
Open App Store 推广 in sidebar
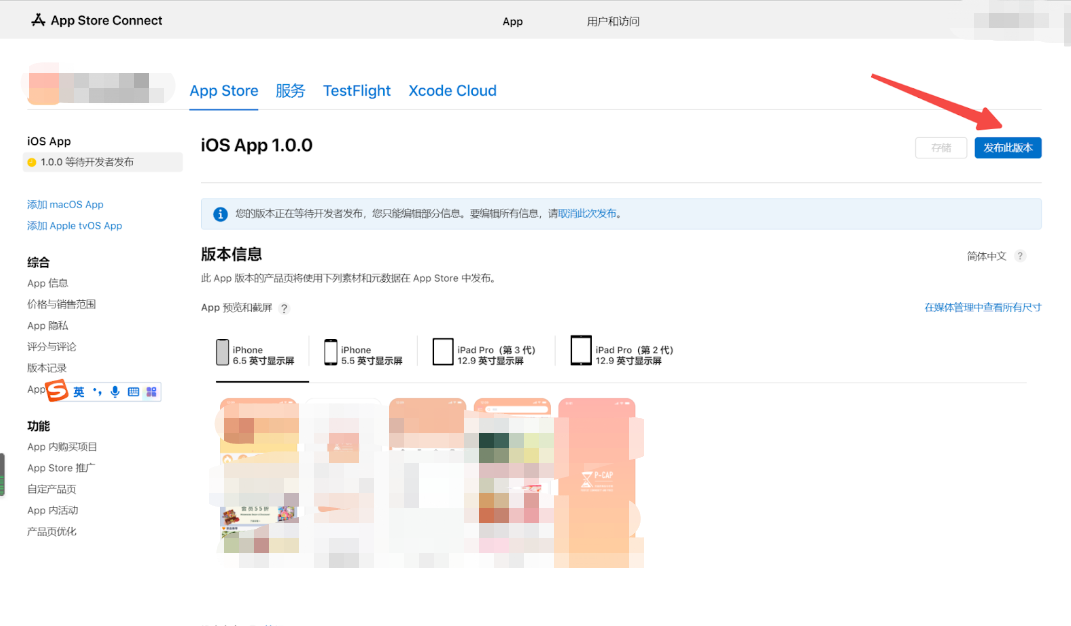coord(61,468)
